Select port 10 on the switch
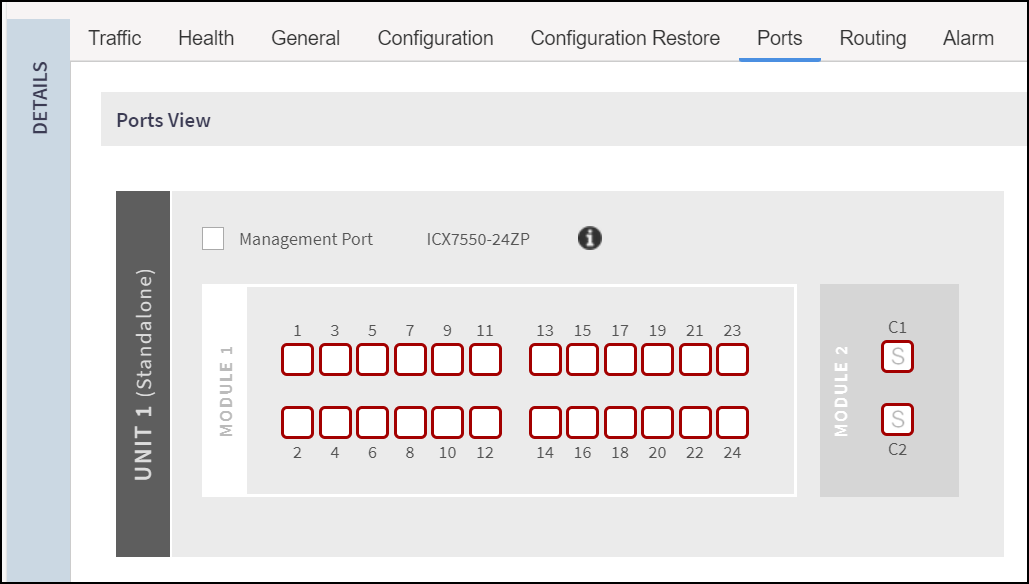This screenshot has height=584, width=1029. pos(448,423)
